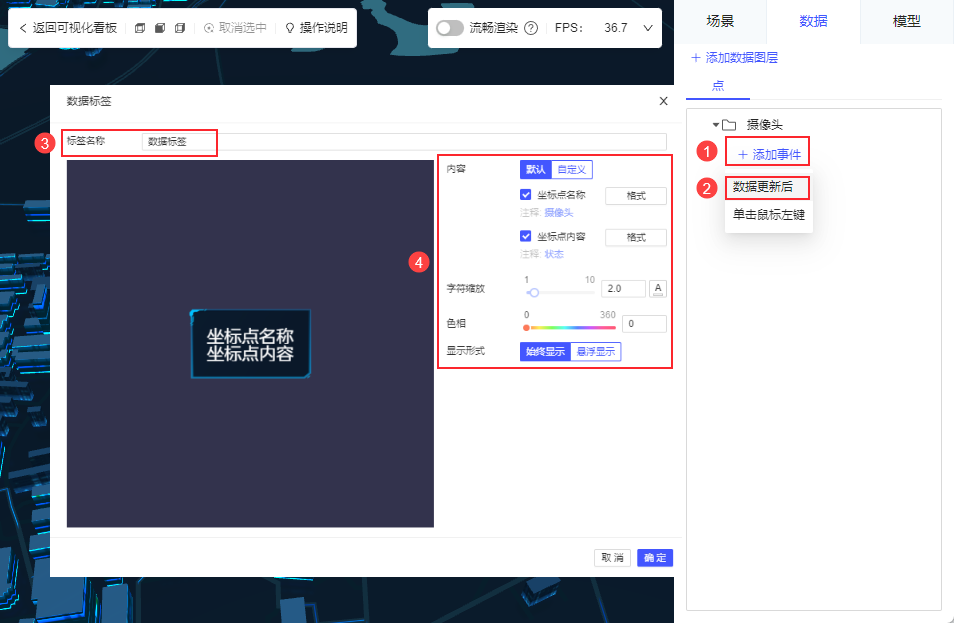Collapse the 摄像头 folder tree arrow
Screen dimensions: 954x623
point(716,125)
